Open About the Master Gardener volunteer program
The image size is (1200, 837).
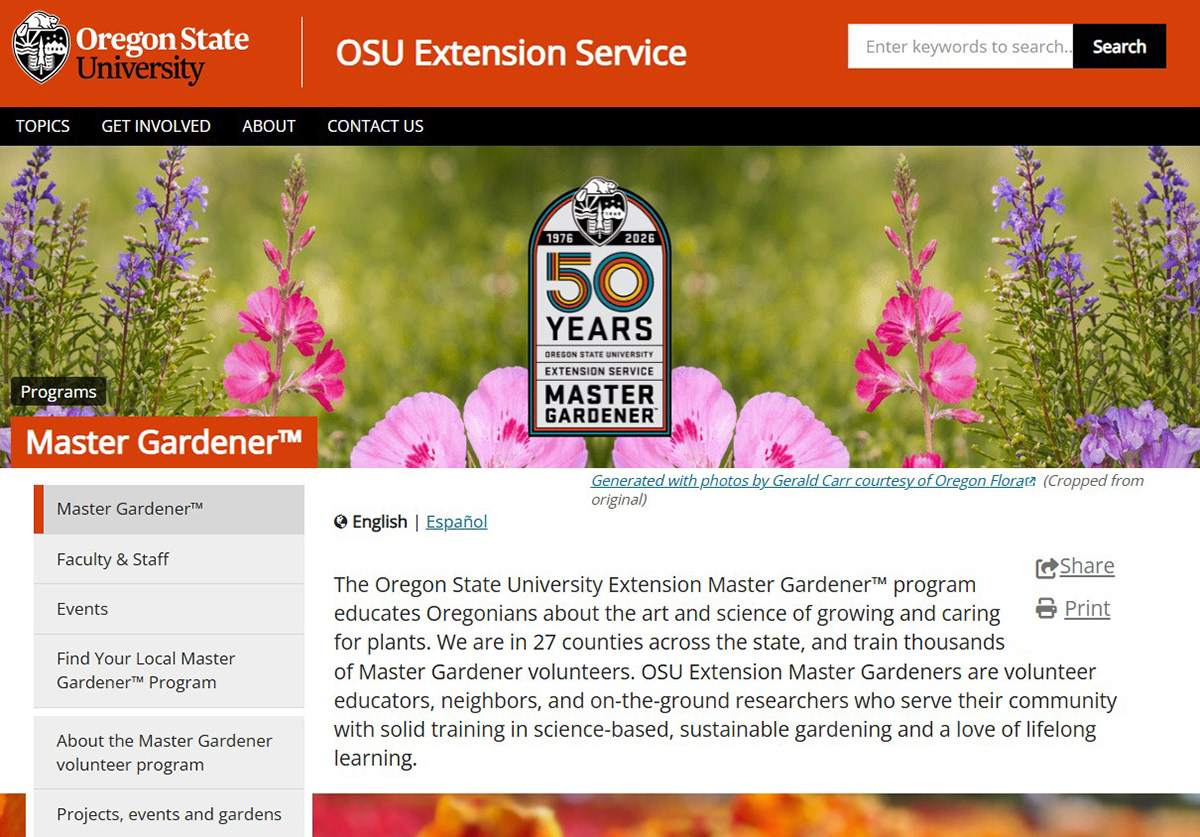(169, 753)
